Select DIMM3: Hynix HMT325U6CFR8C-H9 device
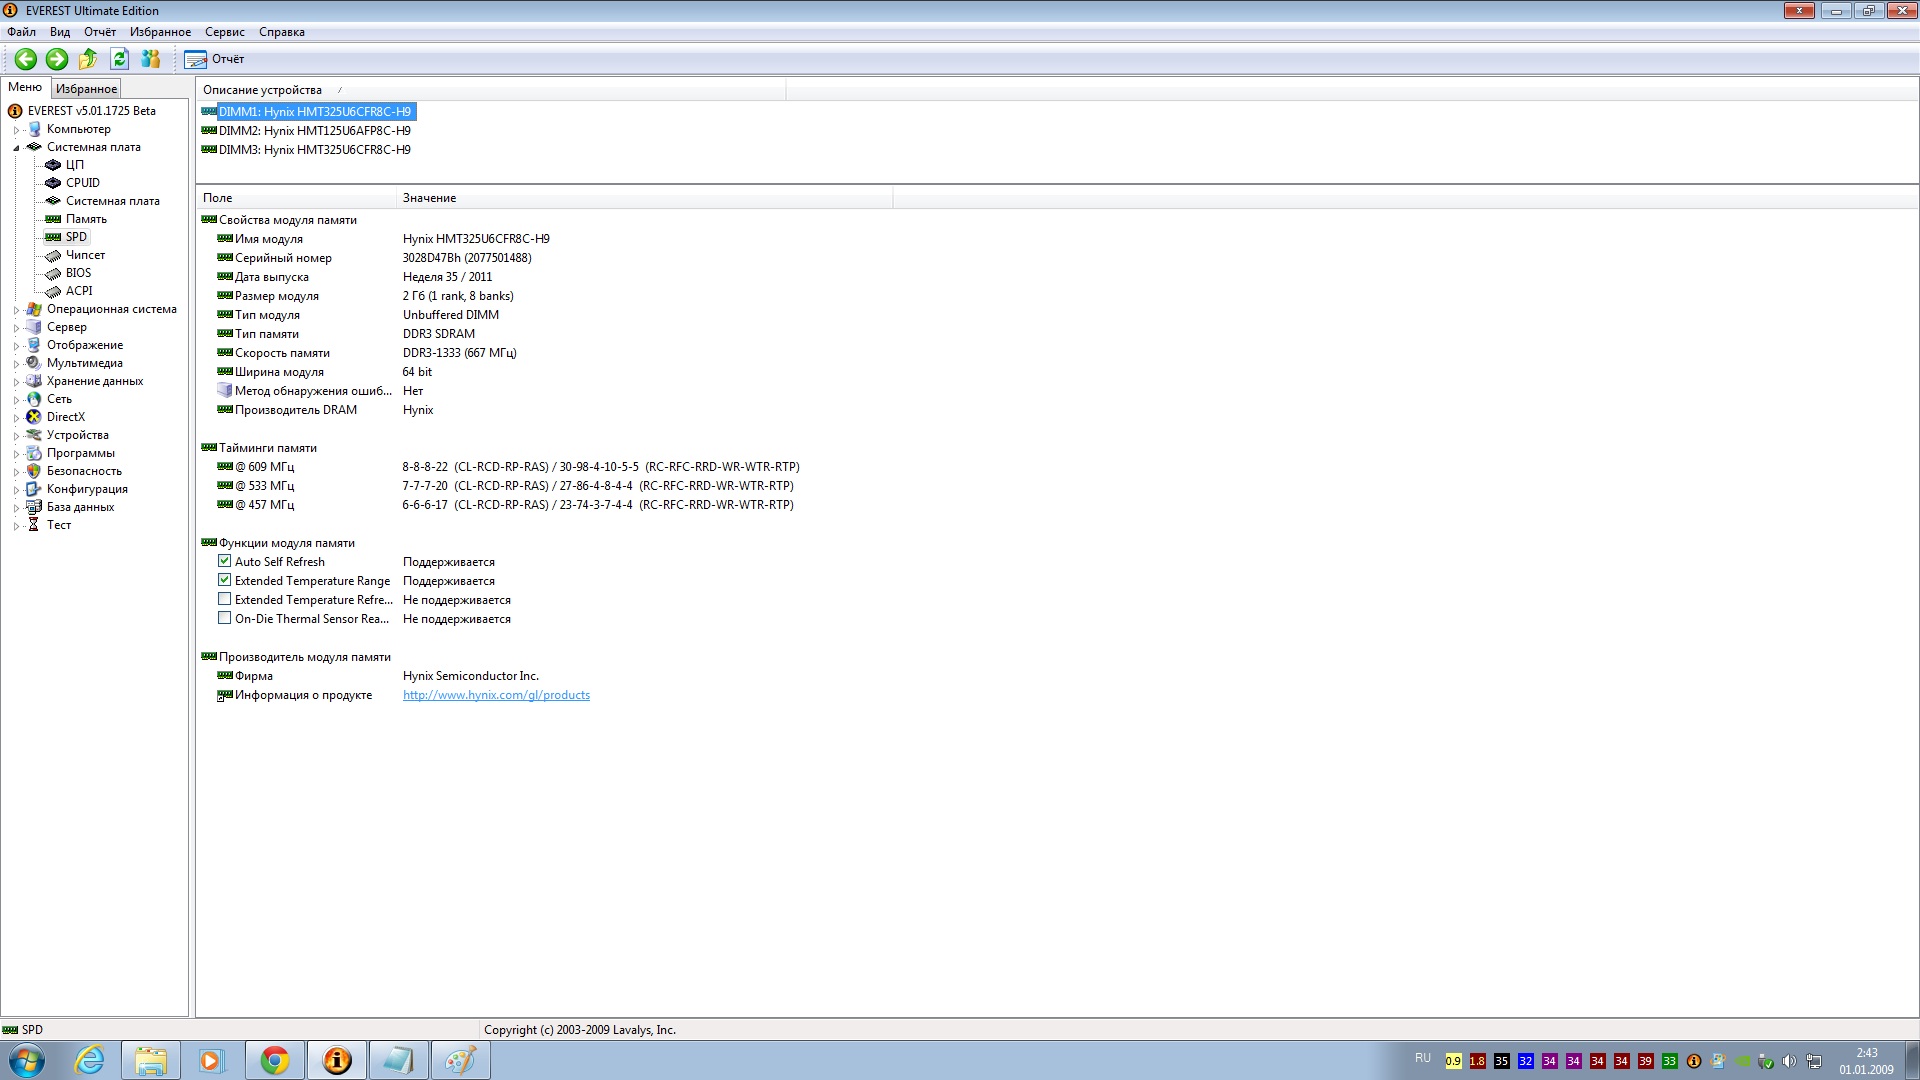The height and width of the screenshot is (1080, 1920). 314,150
